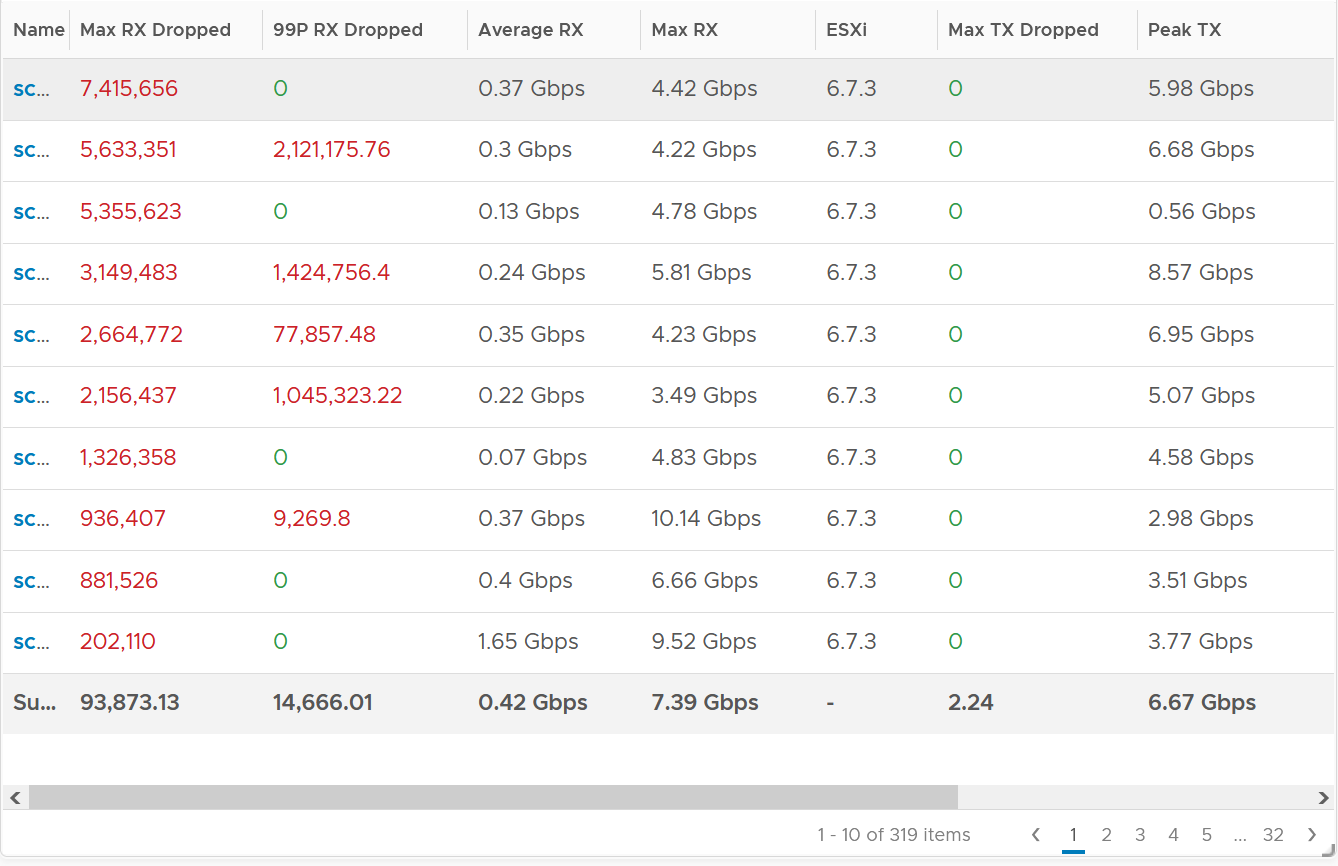Open host link in 202,110 row

tap(31, 641)
